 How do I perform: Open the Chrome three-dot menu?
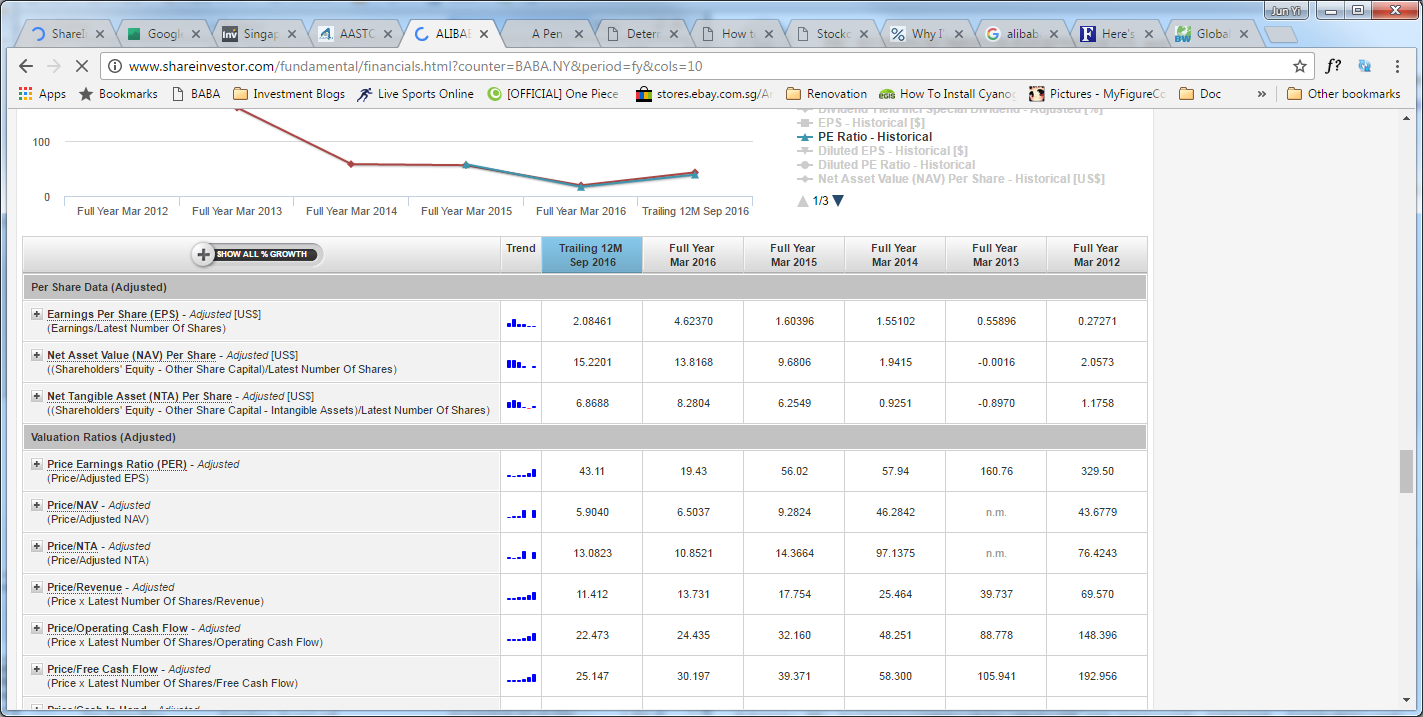tap(1397, 66)
